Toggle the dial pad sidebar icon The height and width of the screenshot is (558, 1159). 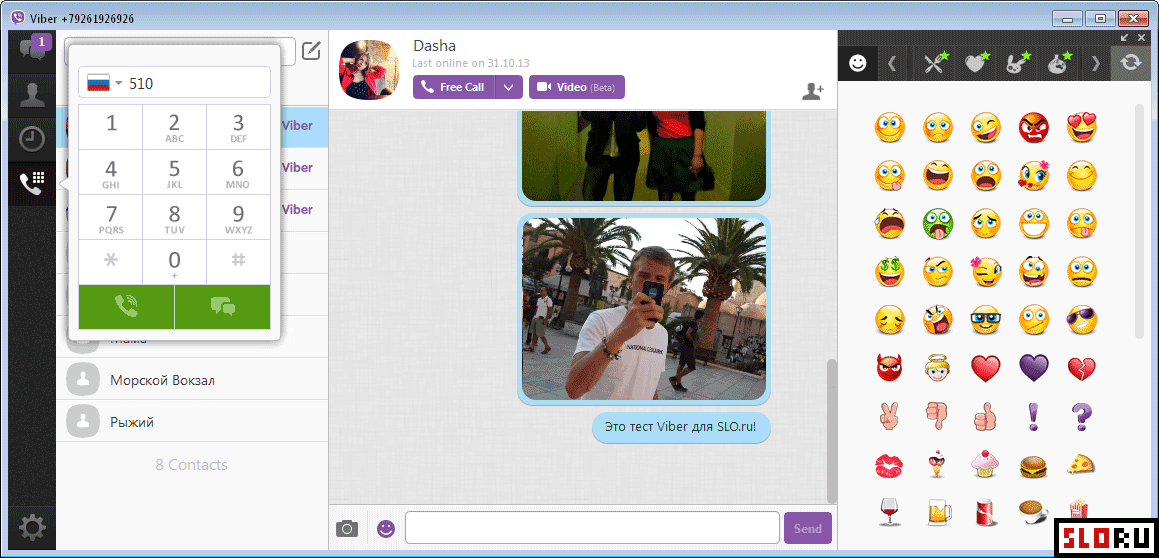[33, 183]
